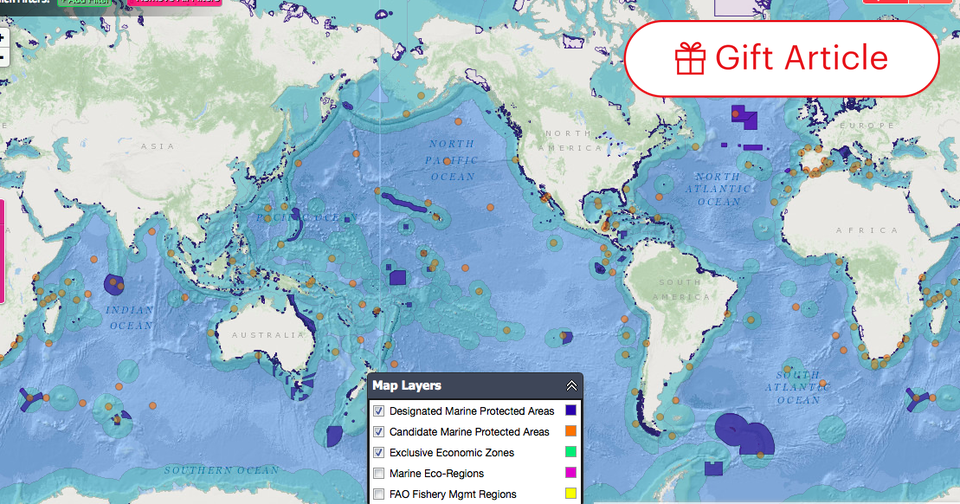Click the orange Candidate areas color swatch
Viewport: 960px width, 504px height.
click(x=571, y=432)
